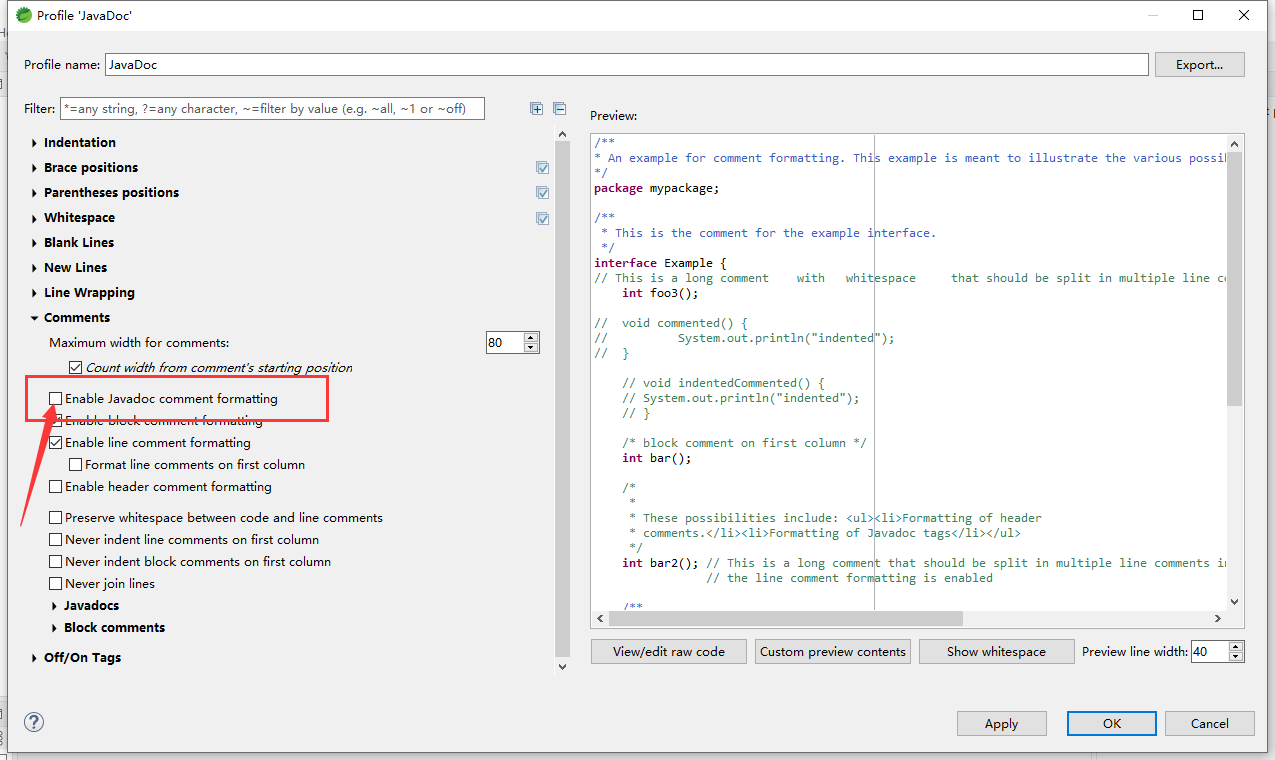
Task: Uncheck Count width from comment's starting position
Action: pos(77,367)
